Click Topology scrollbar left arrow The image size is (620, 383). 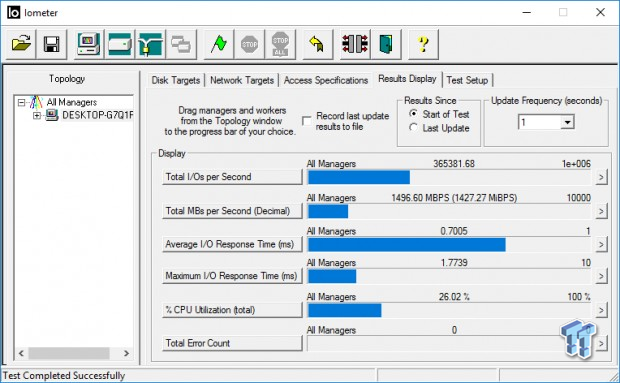[21, 353]
